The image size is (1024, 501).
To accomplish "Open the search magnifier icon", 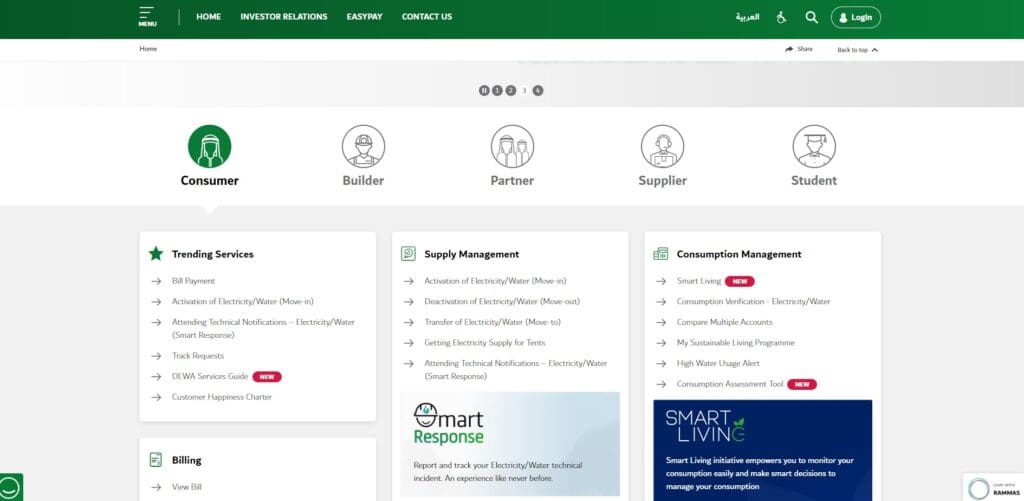I will coord(812,18).
